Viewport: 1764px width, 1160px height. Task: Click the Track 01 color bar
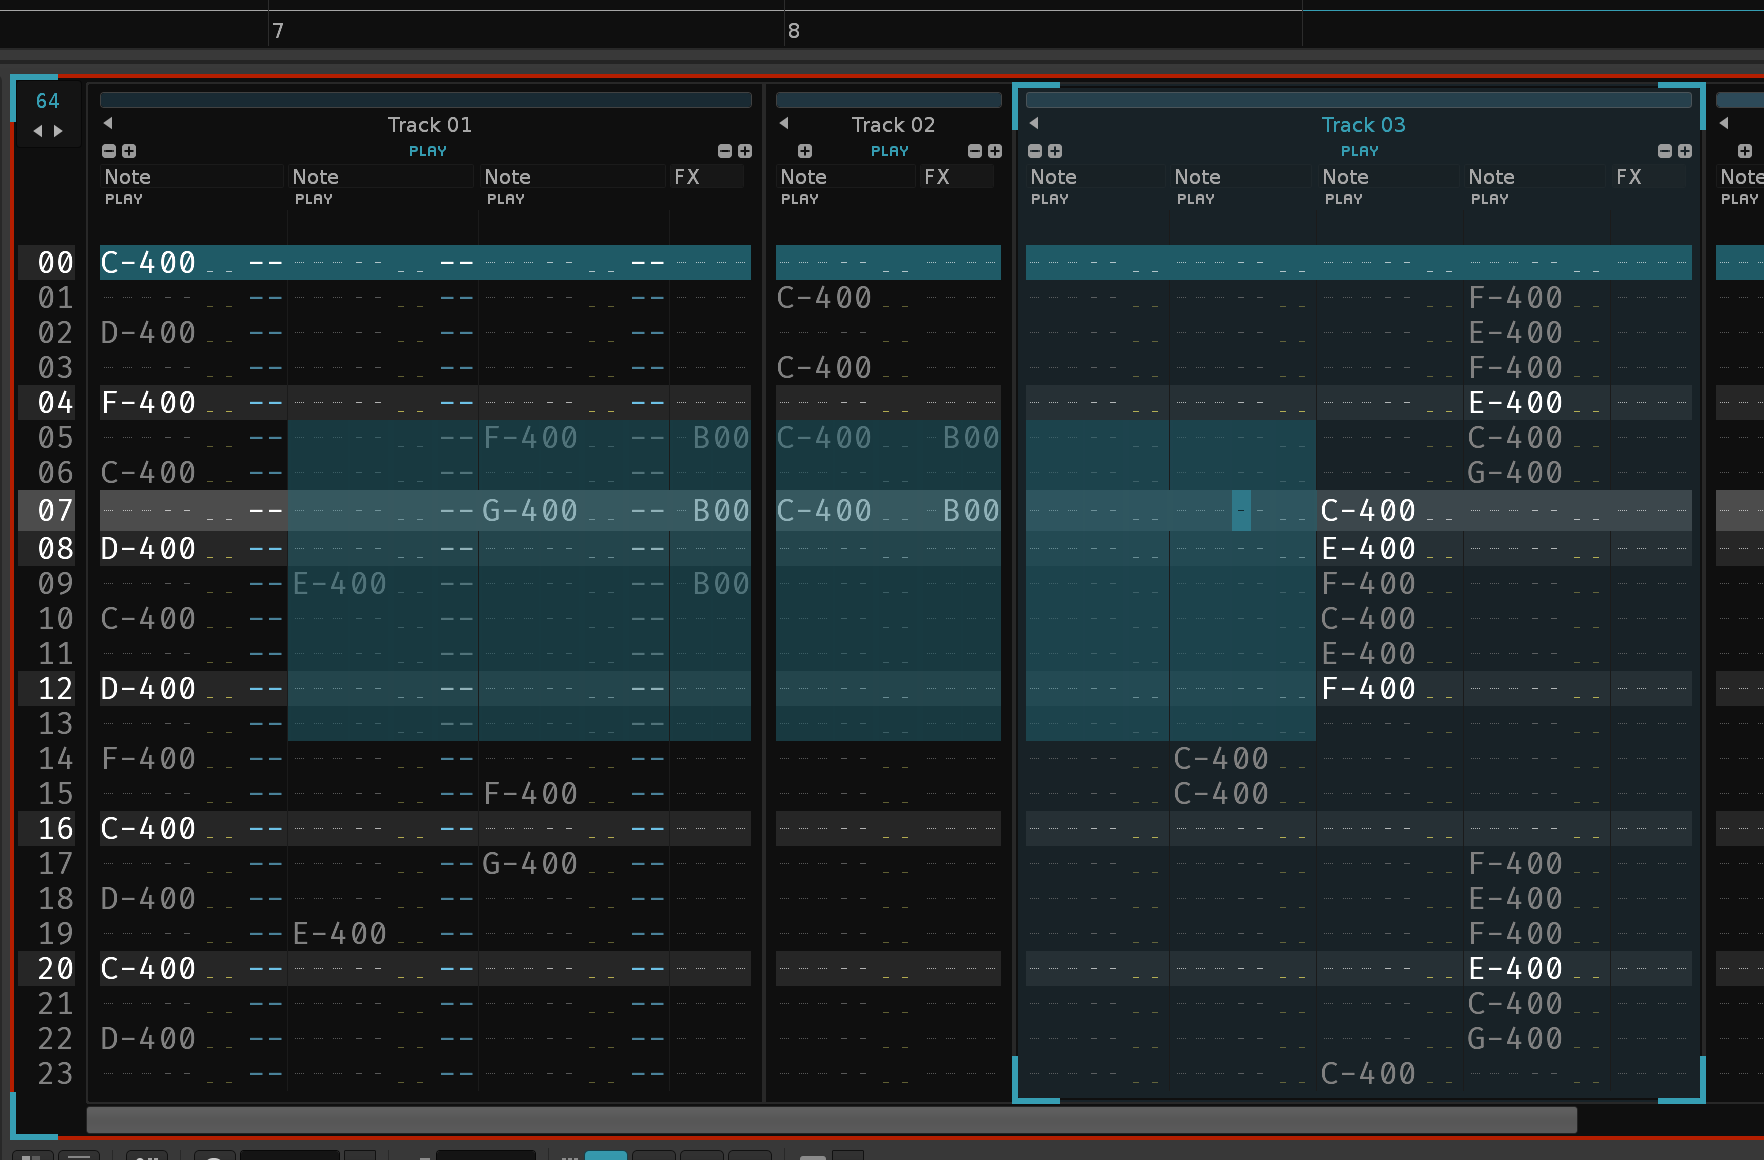click(x=425, y=100)
